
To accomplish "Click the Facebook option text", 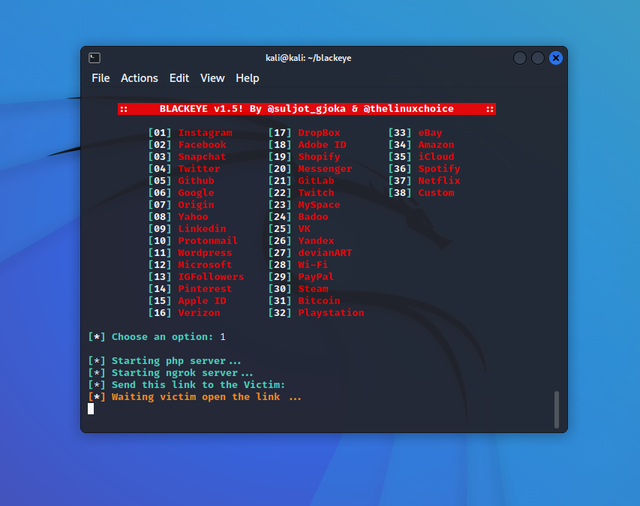I will pyautogui.click(x=202, y=144).
